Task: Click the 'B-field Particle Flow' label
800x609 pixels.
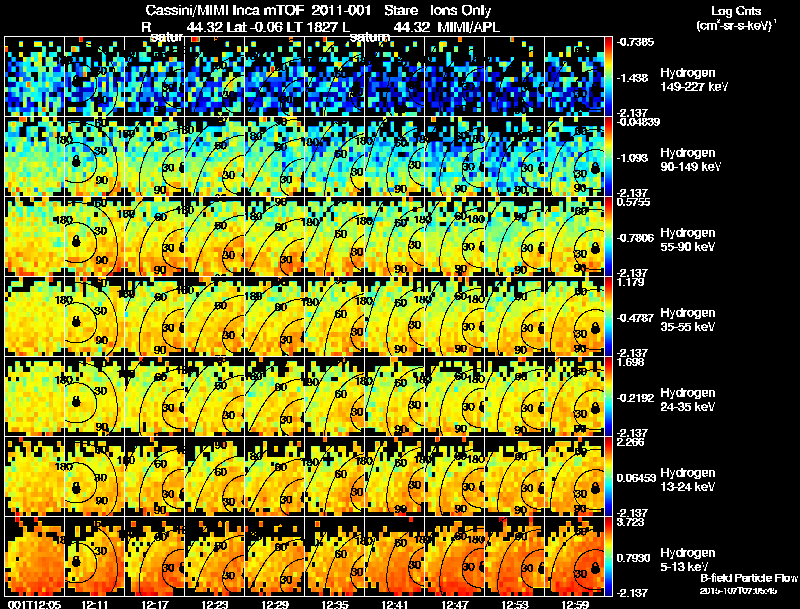Action: click(x=748, y=578)
